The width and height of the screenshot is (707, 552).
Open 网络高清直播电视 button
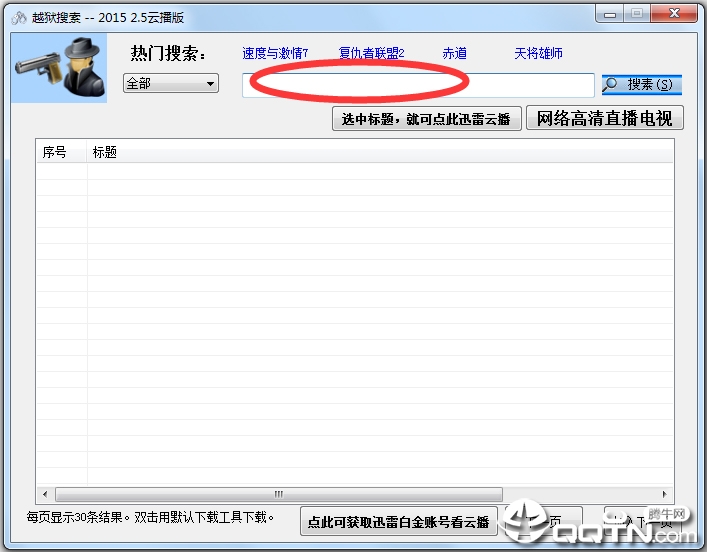(x=605, y=118)
